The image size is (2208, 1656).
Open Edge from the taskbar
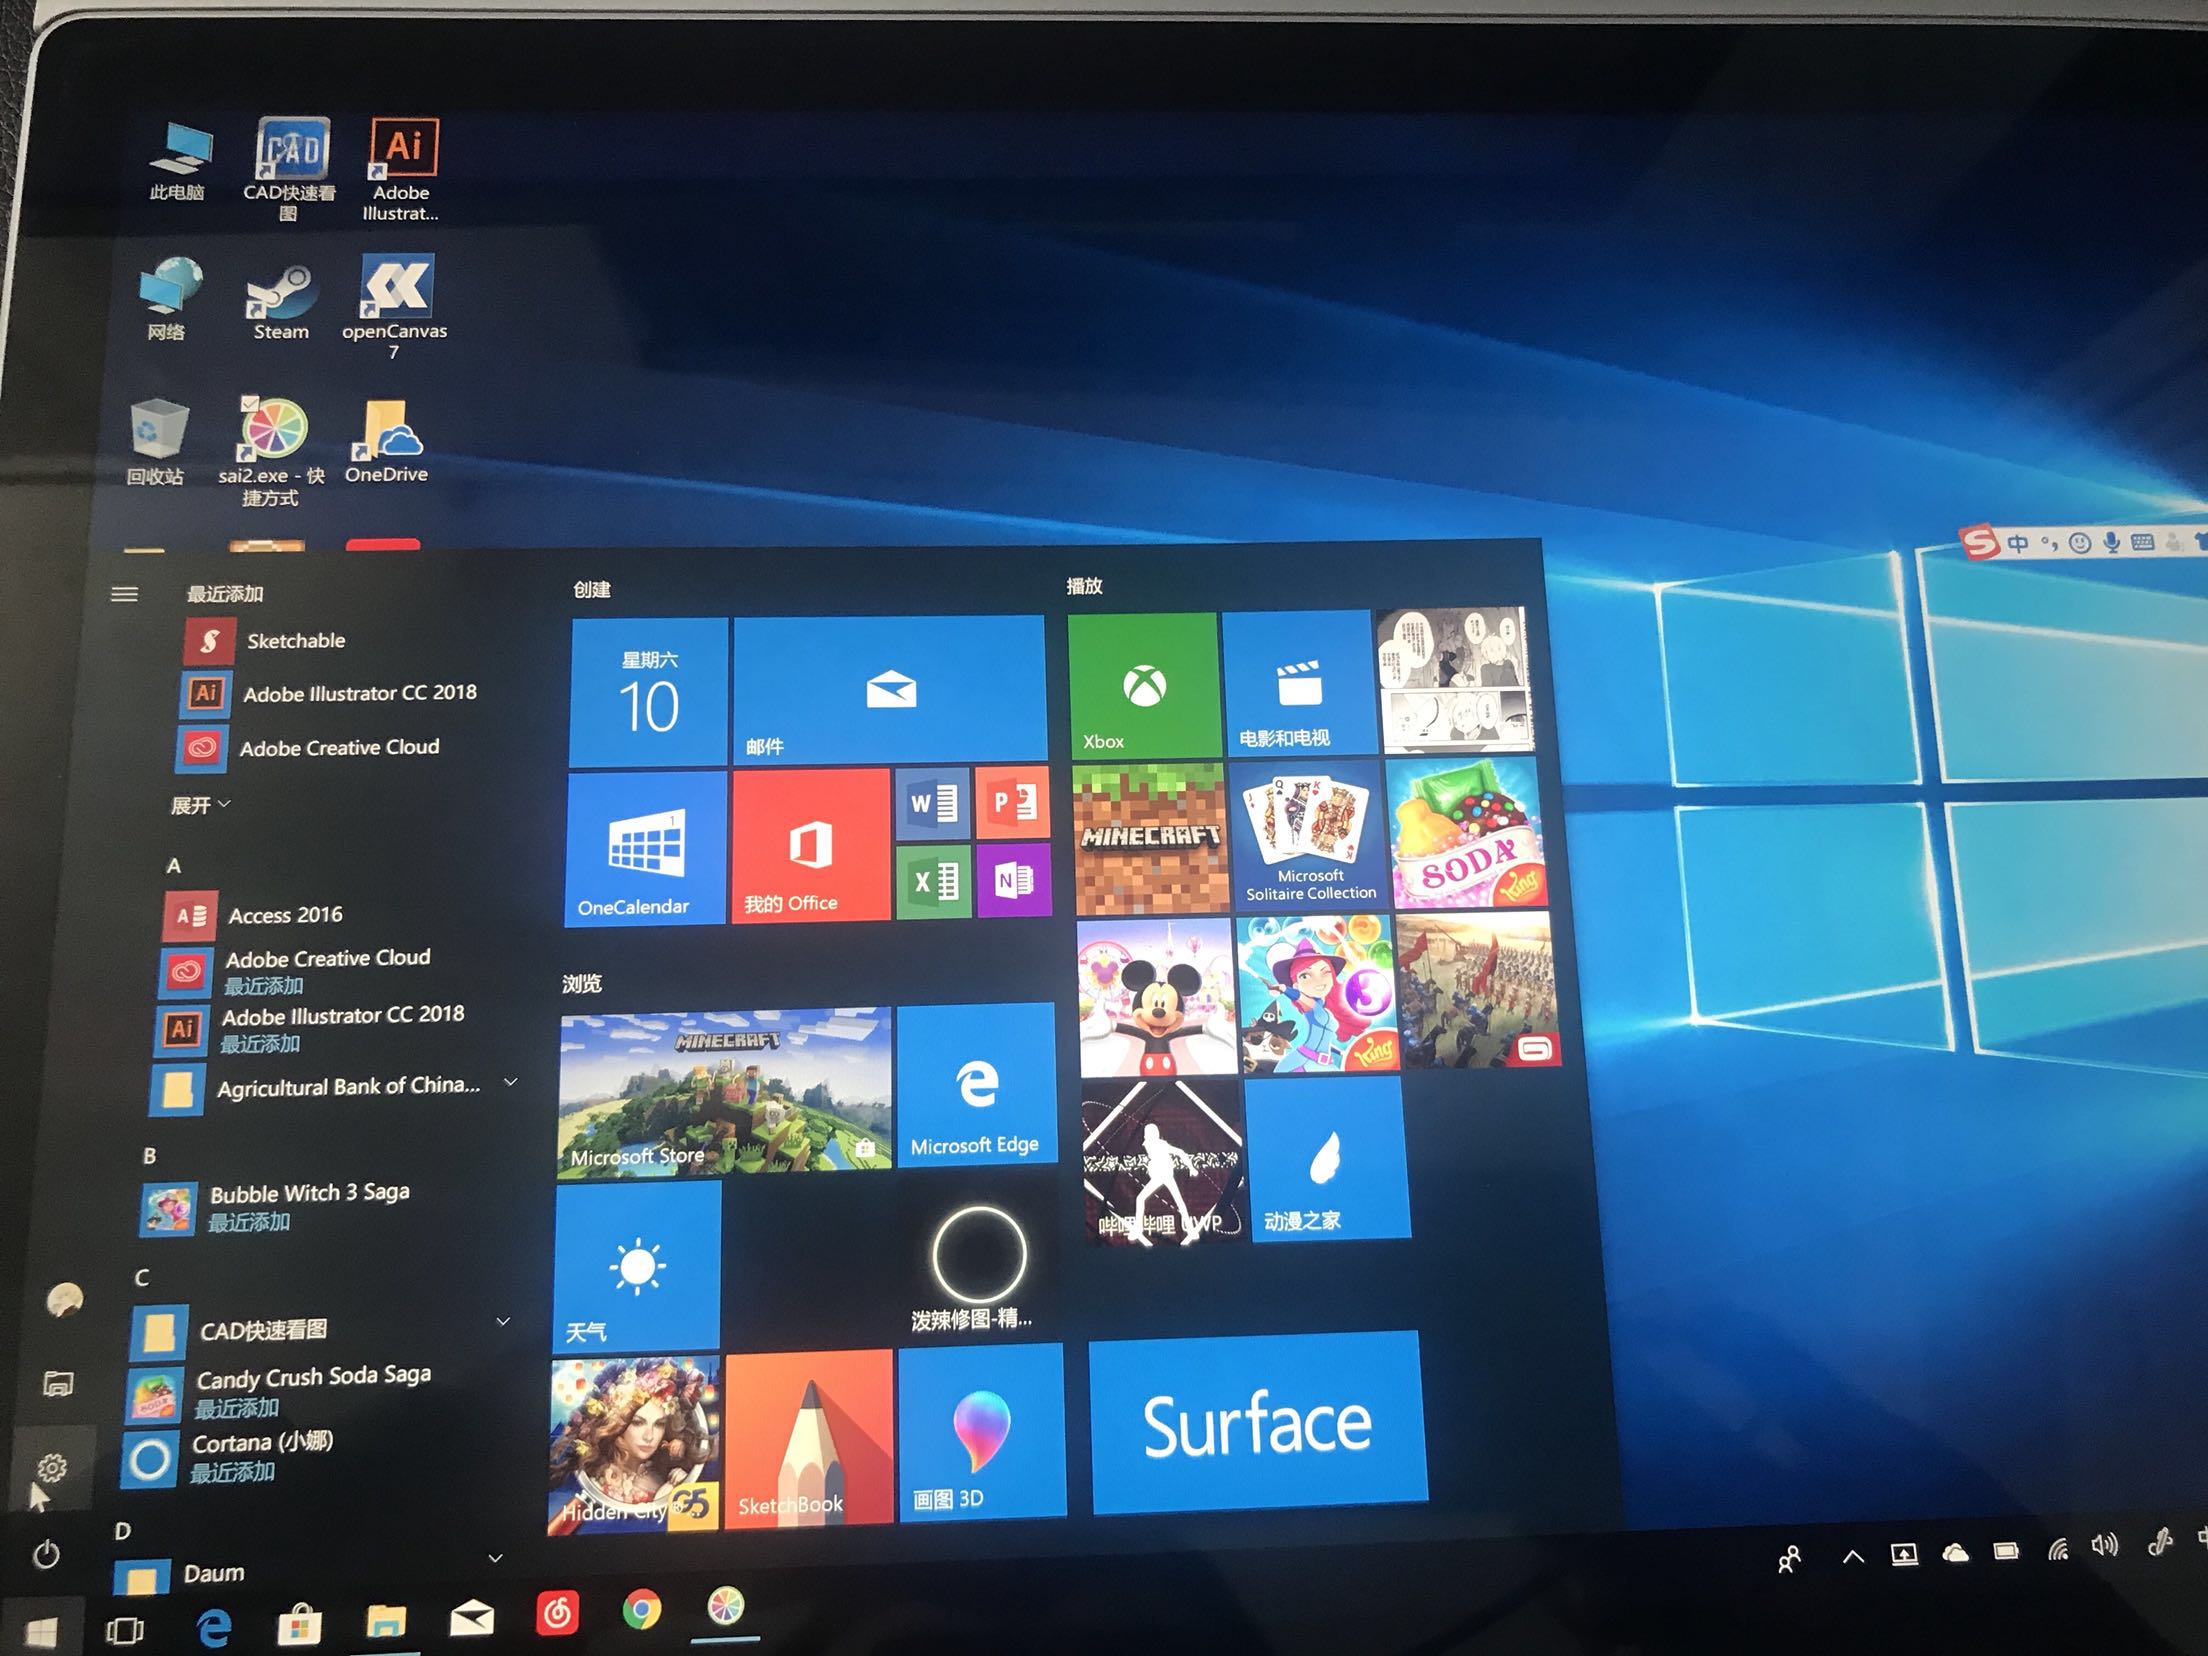pos(213,1628)
